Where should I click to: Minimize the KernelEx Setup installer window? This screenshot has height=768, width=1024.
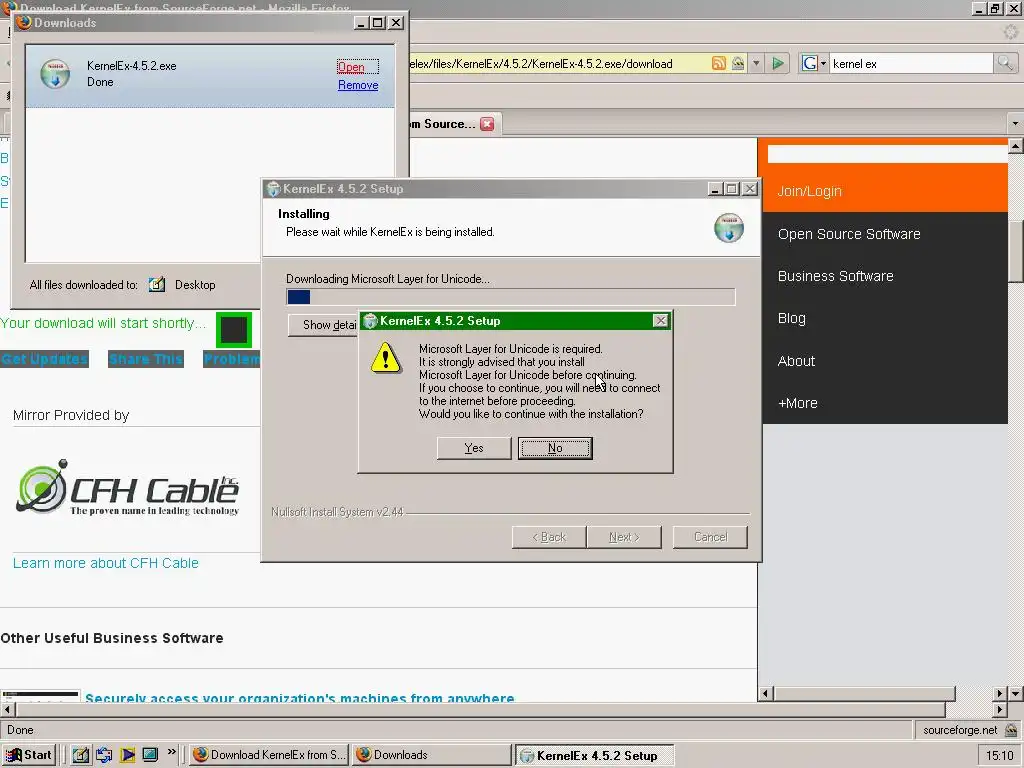714,189
